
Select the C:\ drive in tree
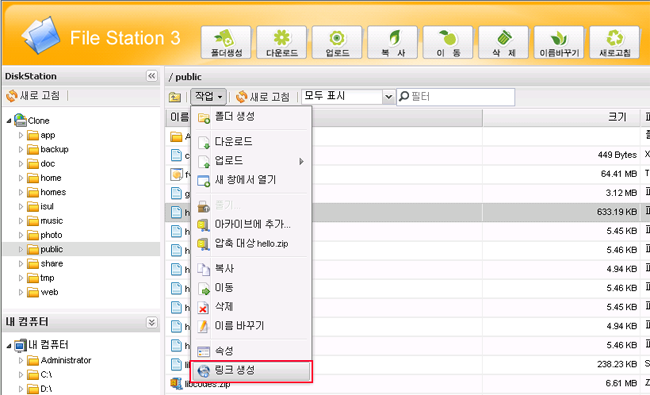tap(40, 375)
